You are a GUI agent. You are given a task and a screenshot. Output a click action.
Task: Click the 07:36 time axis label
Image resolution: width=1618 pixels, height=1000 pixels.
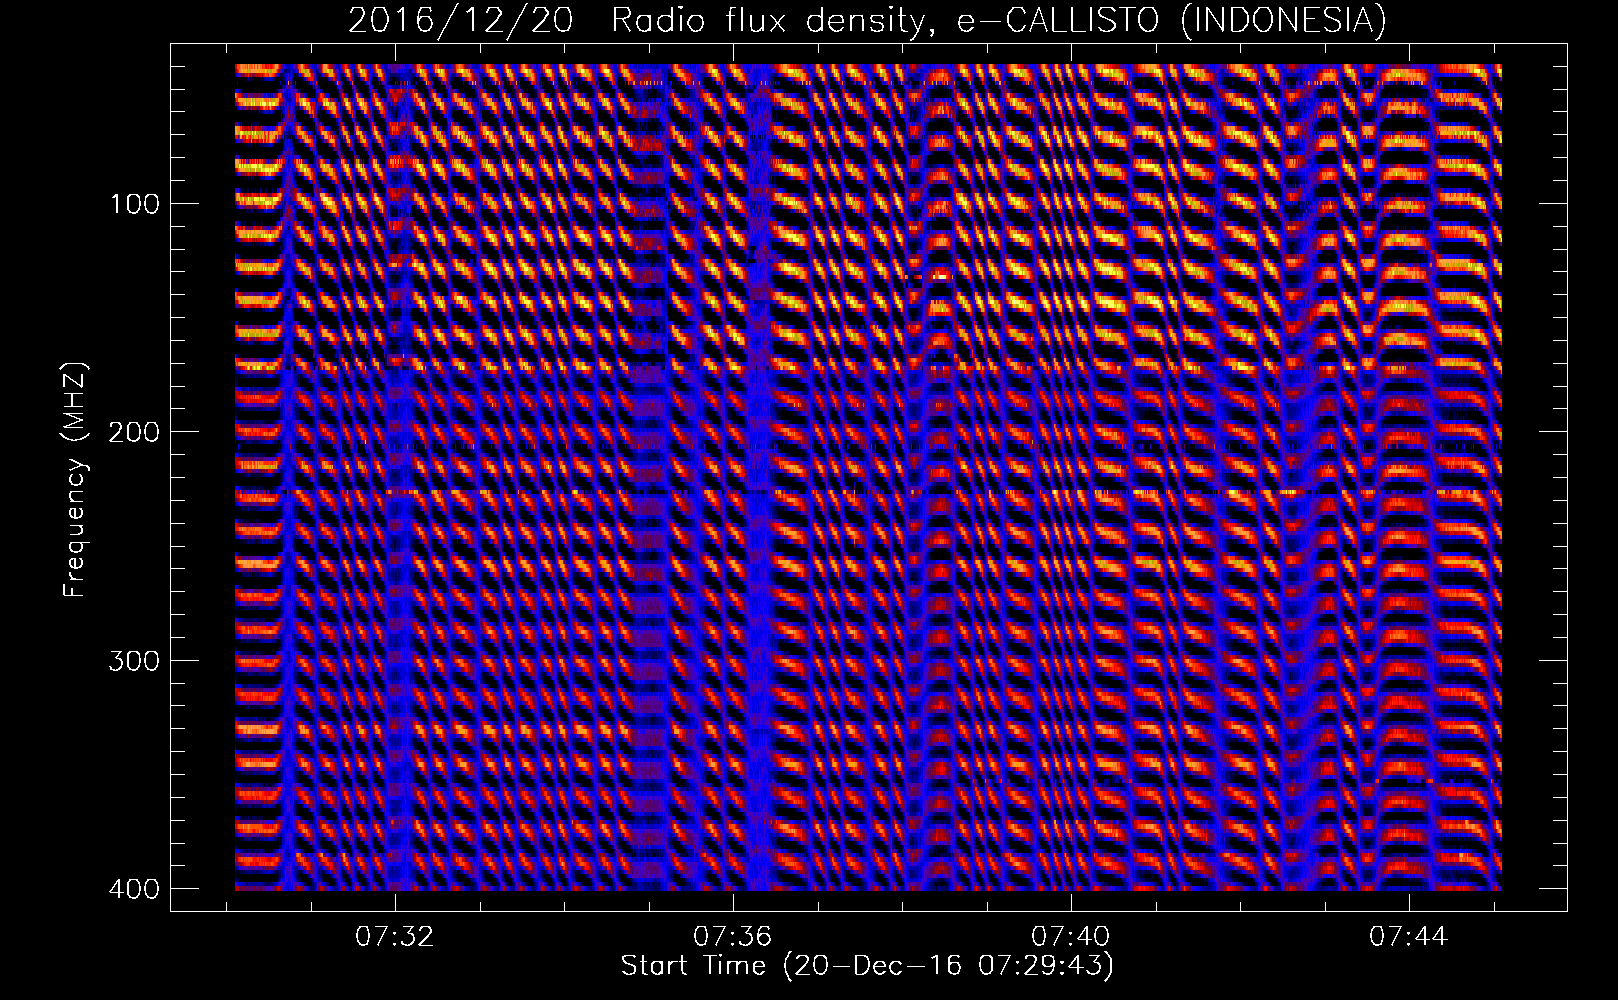click(733, 937)
